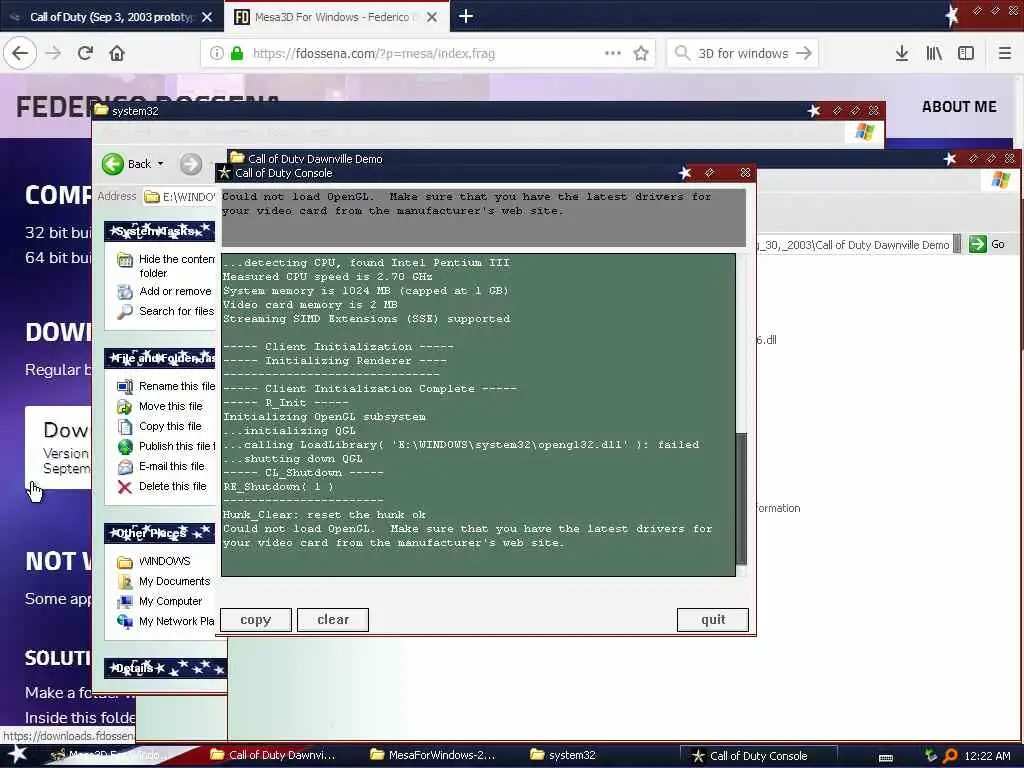Switch to Call of Duty Dawnvi... taskbar button
Image resolution: width=1024 pixels, height=768 pixels.
point(273,755)
